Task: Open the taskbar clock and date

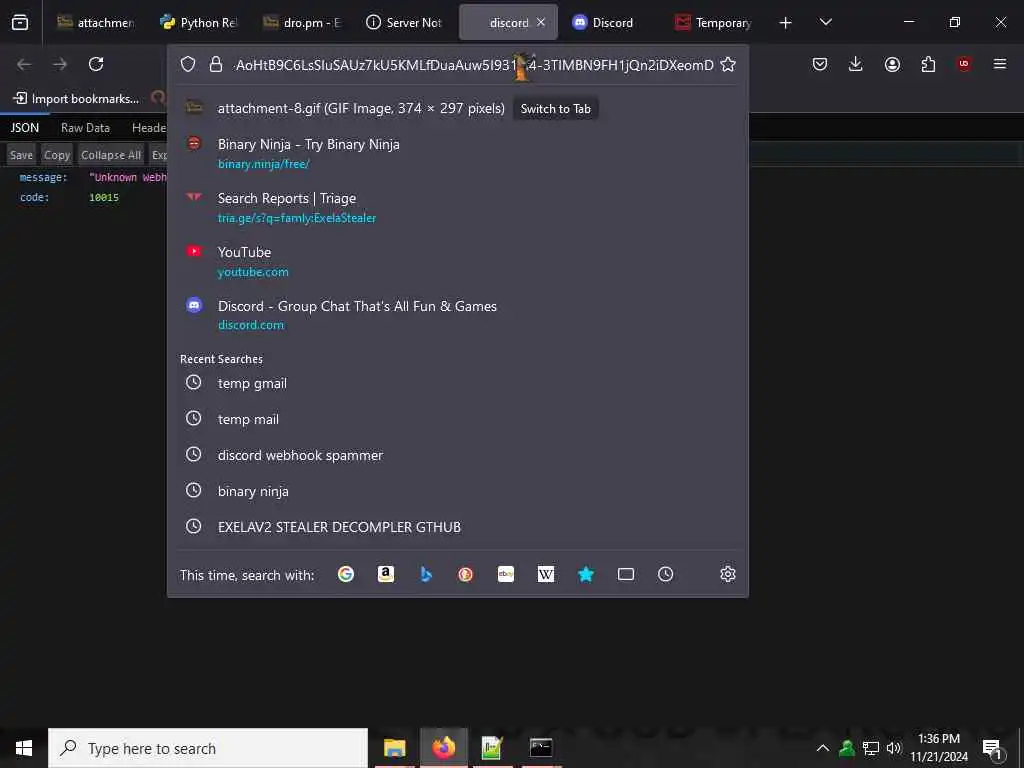Action: click(939, 748)
